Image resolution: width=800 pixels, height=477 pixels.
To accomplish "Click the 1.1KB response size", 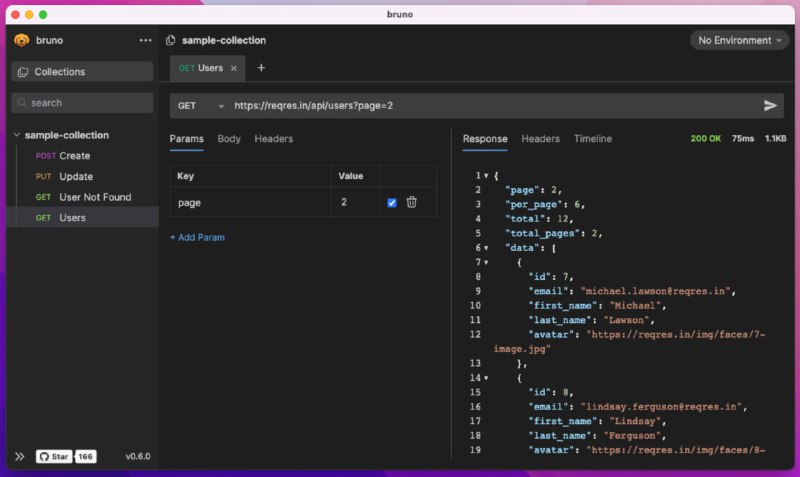I will point(775,139).
